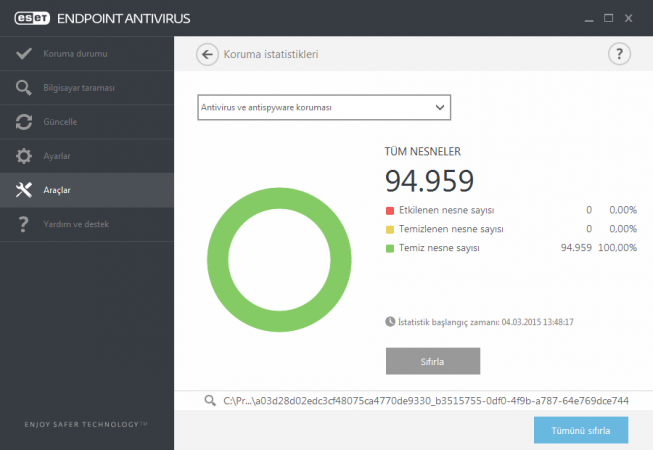The width and height of the screenshot is (653, 450).
Task: Open the Koruma durumu section
Action: coord(87,53)
